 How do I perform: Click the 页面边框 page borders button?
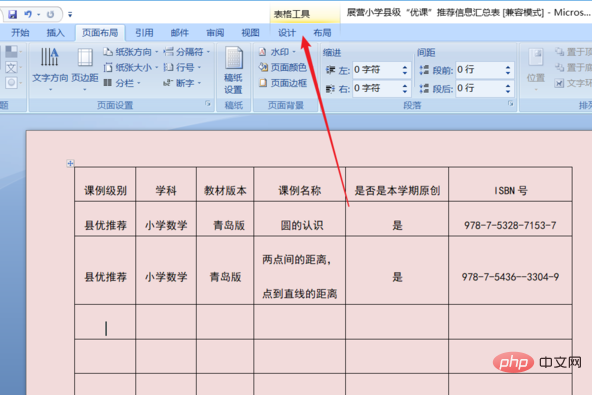[282, 83]
